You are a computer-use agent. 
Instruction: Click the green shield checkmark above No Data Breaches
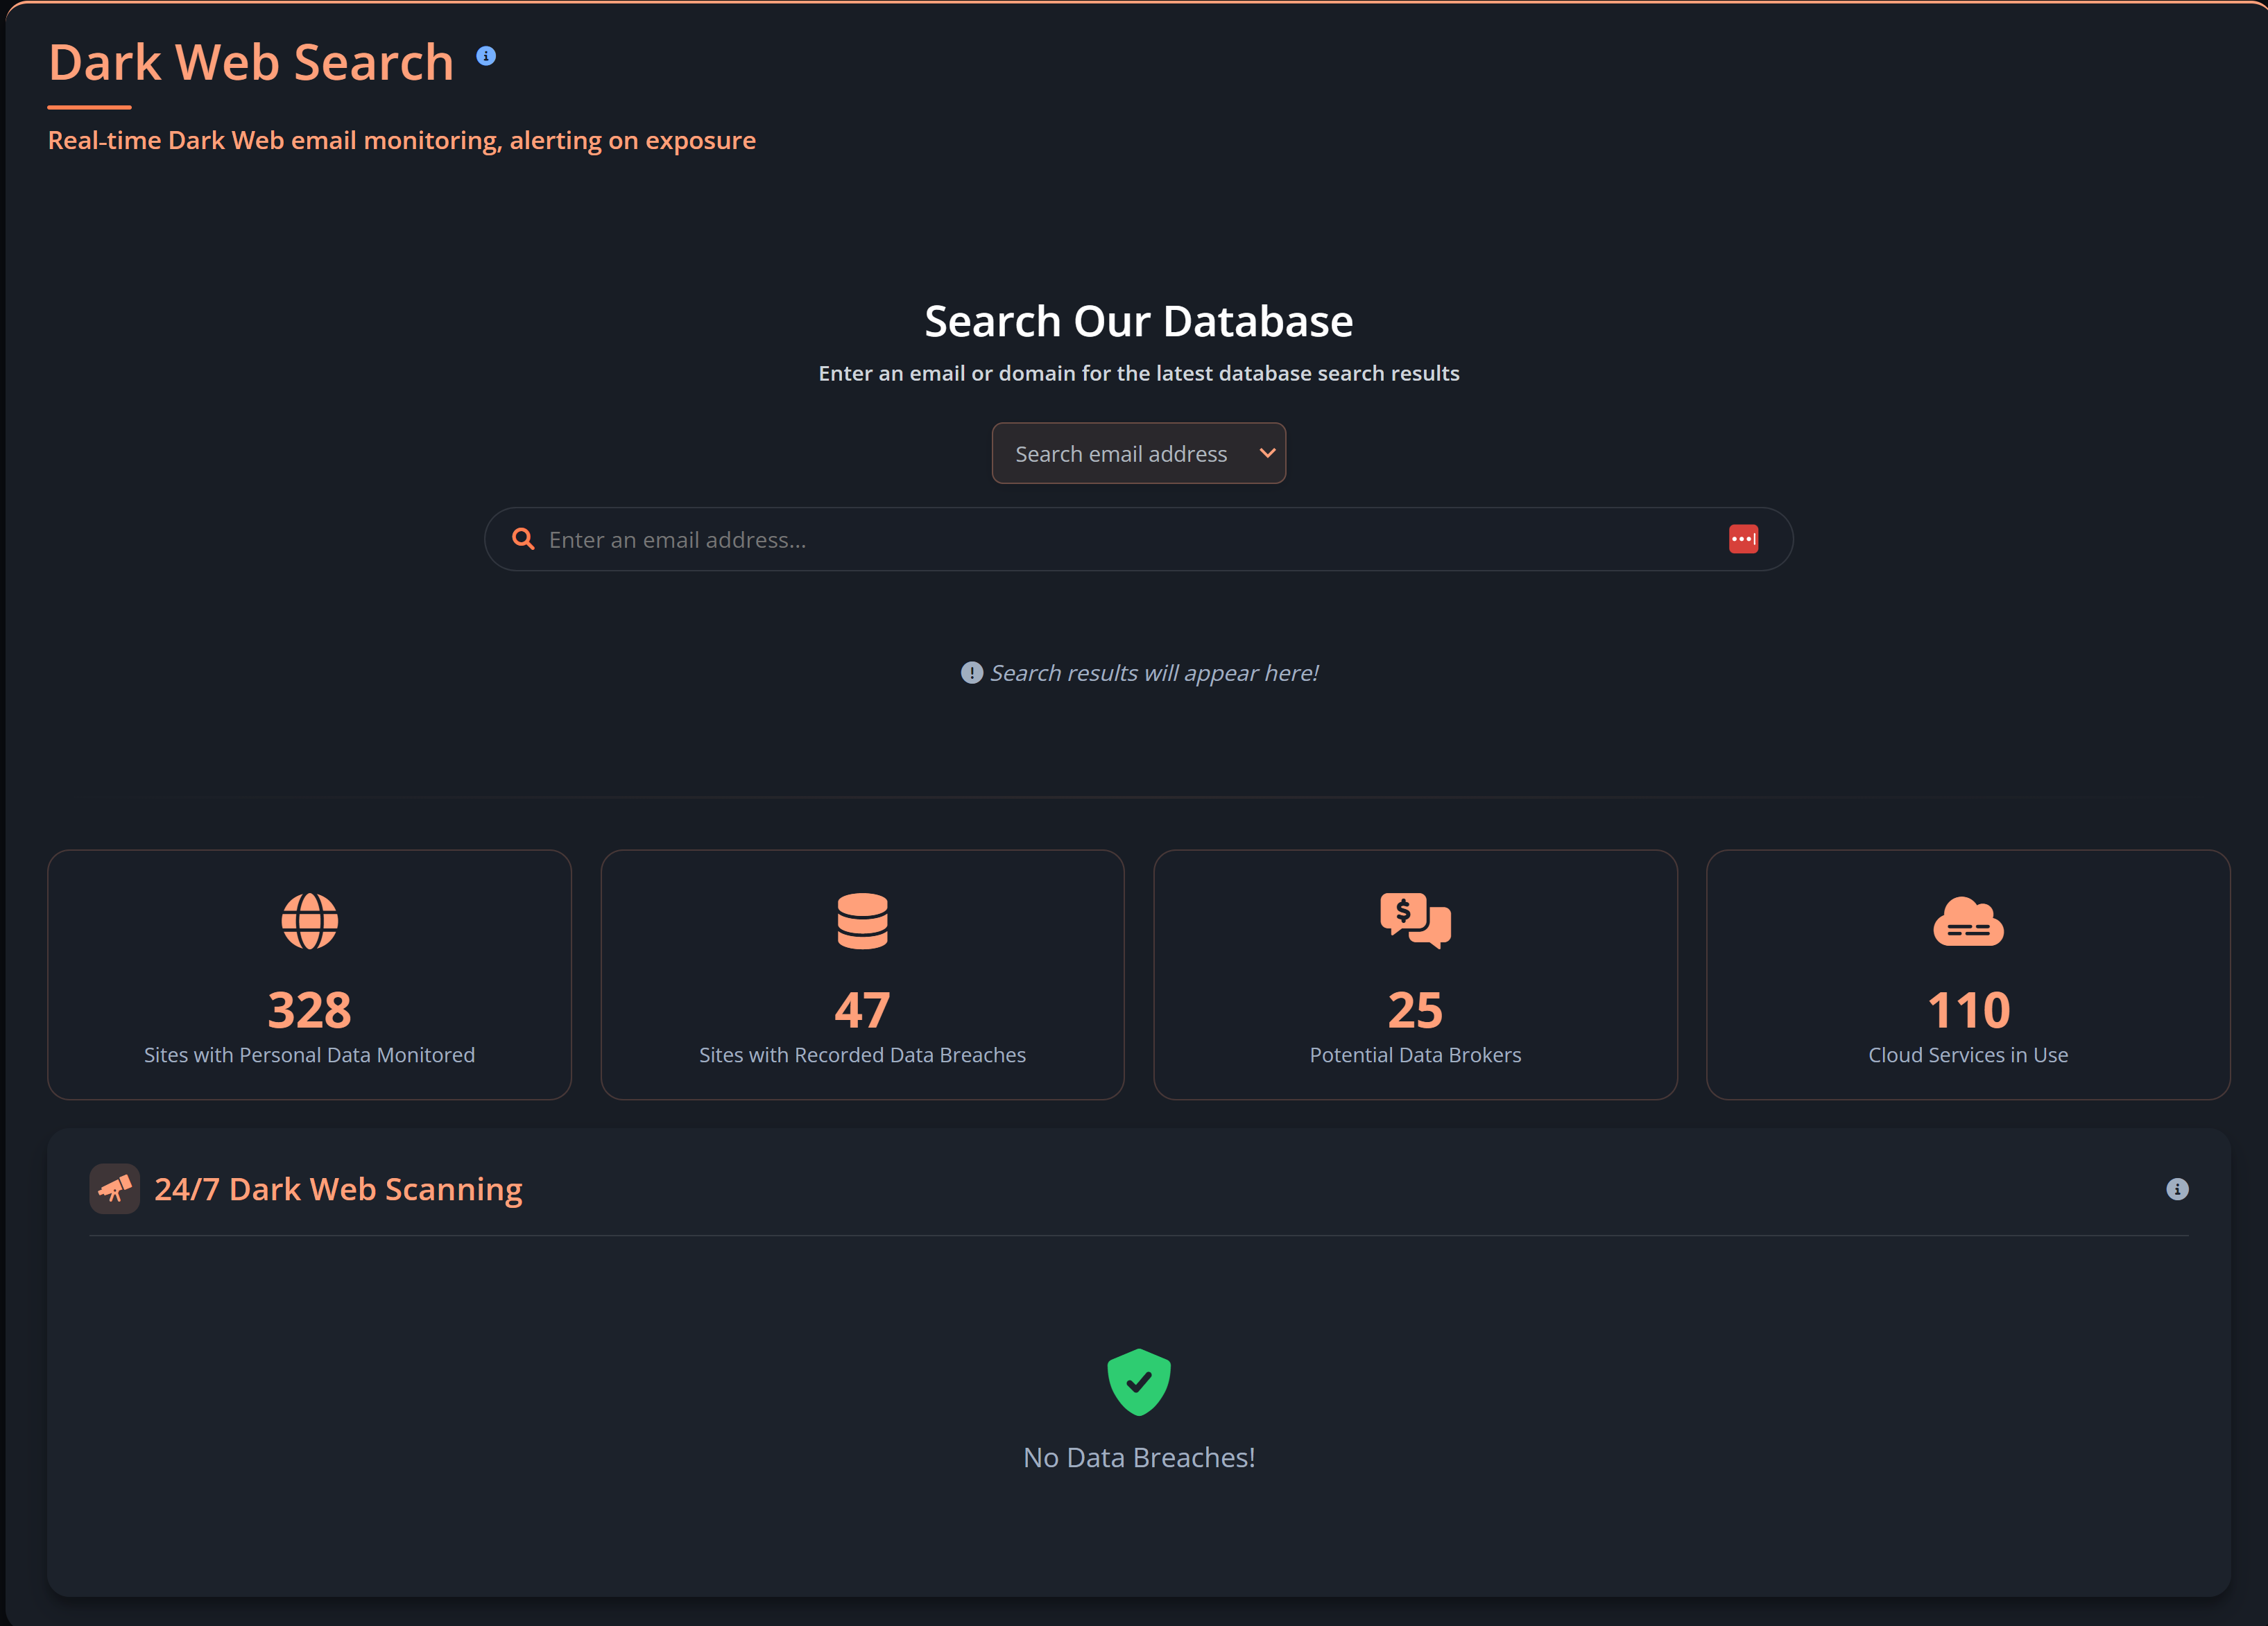click(x=1139, y=1382)
